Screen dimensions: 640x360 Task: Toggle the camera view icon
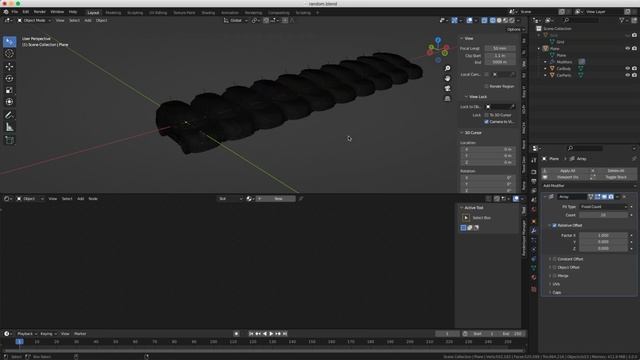pyautogui.click(x=448, y=89)
